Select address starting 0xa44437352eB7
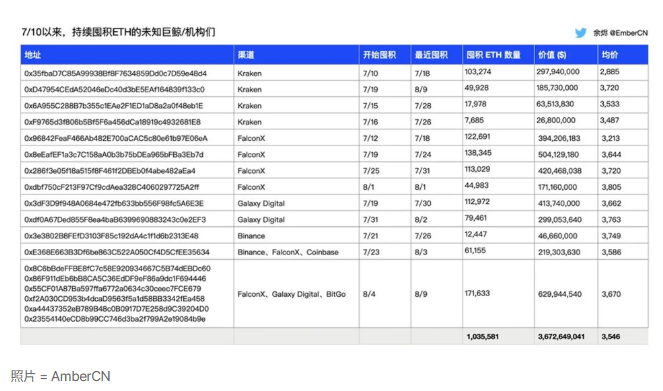 point(116,309)
